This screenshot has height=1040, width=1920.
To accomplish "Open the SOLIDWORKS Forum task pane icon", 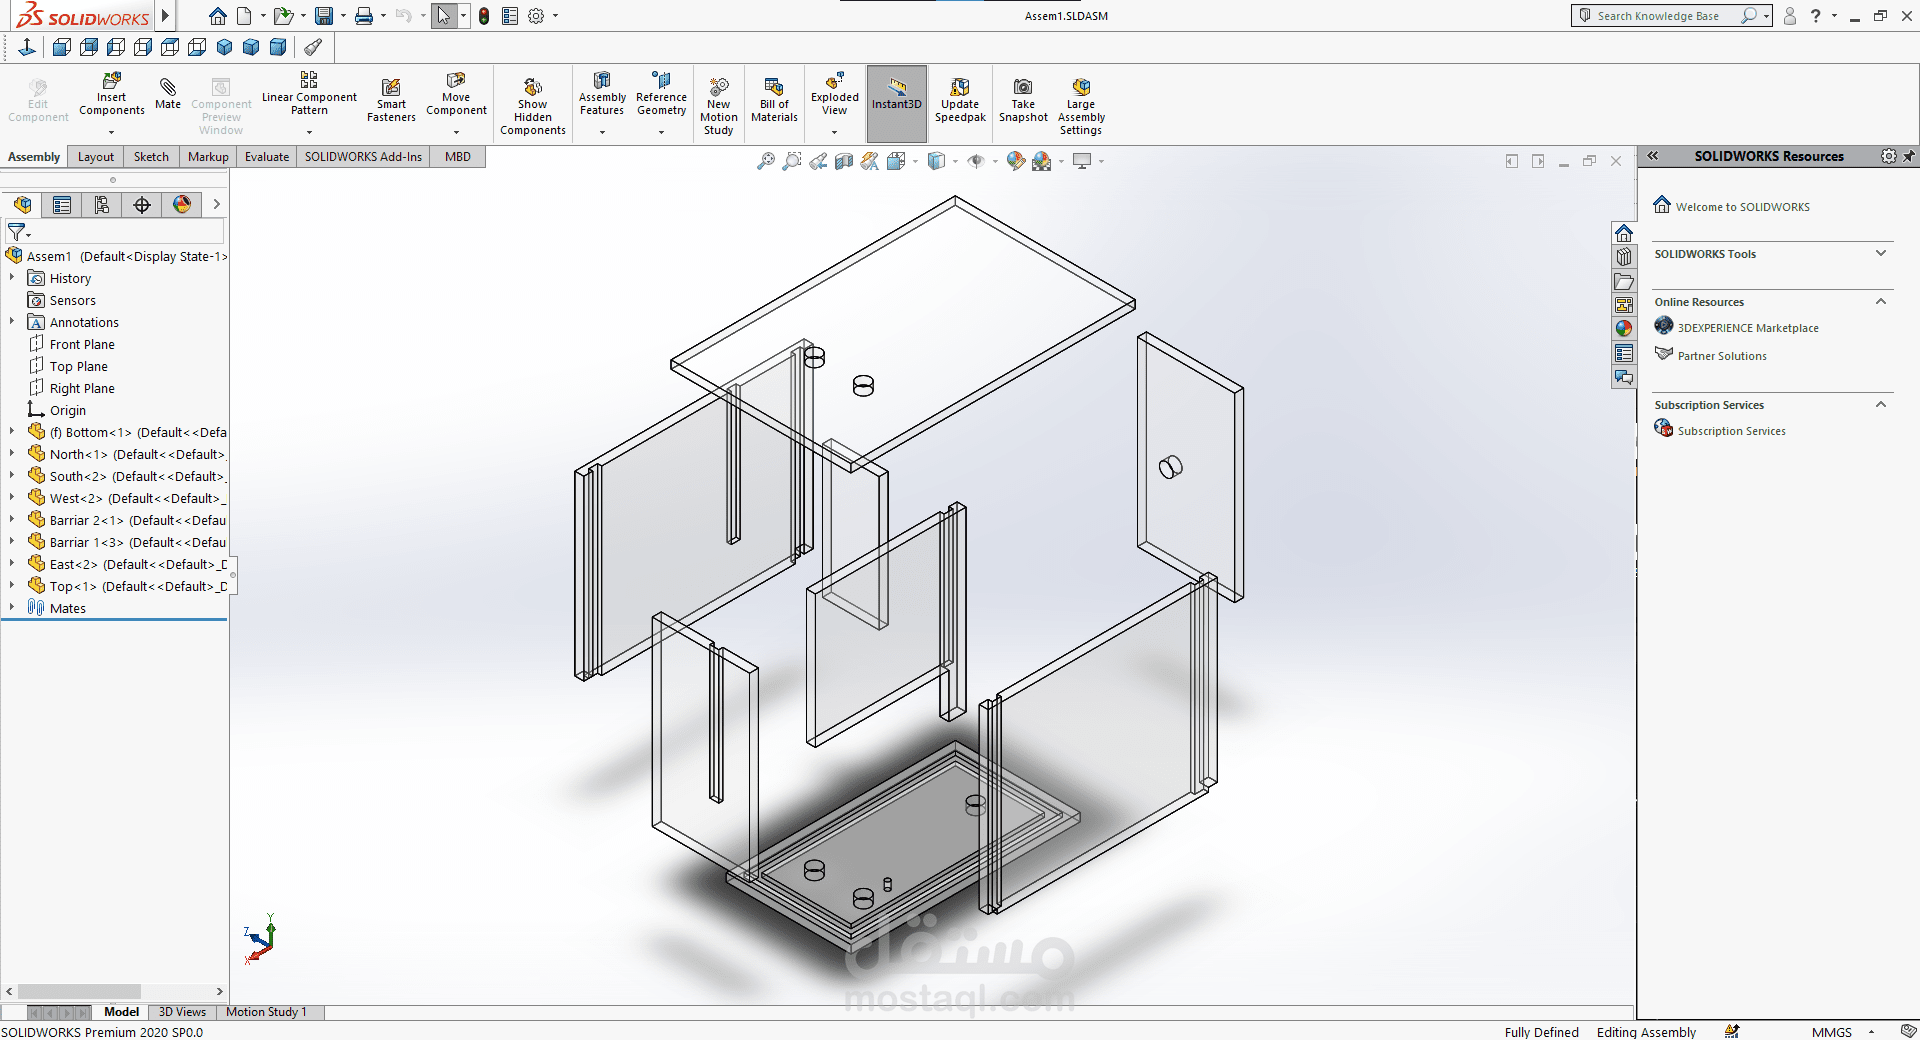I will point(1624,377).
